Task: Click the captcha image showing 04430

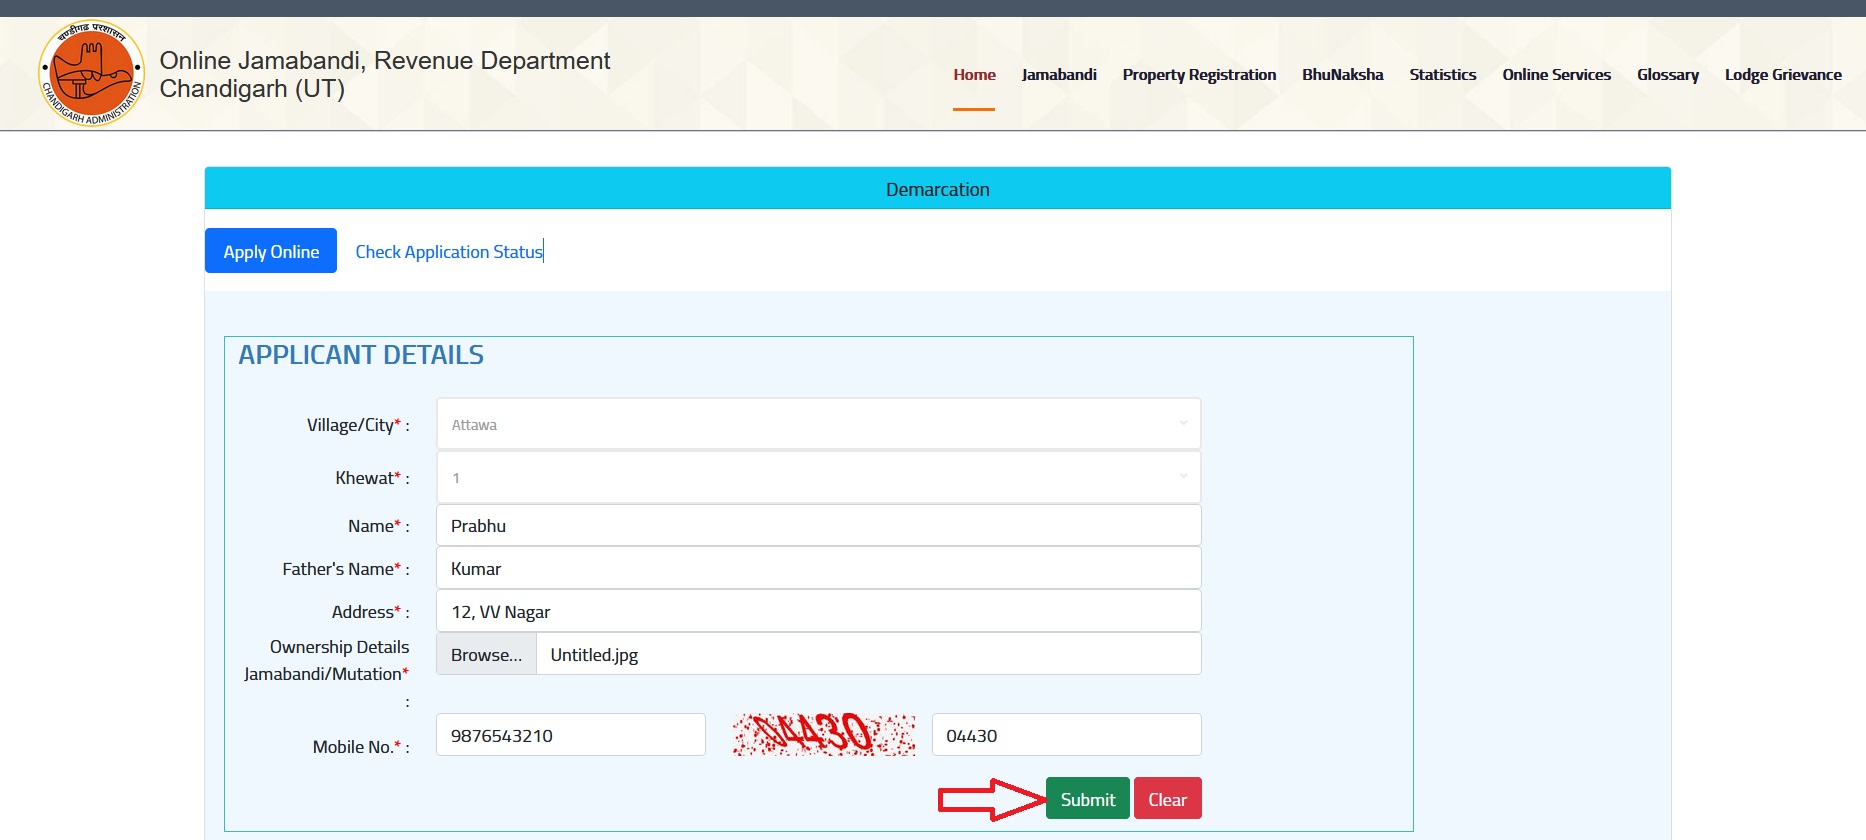Action: click(x=823, y=734)
